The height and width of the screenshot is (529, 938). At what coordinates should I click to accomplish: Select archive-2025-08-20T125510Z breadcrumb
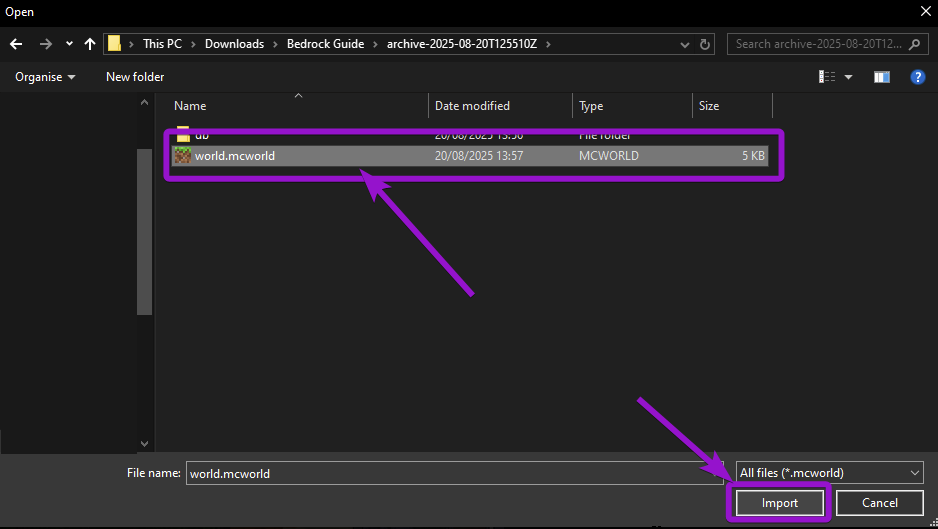(x=462, y=44)
